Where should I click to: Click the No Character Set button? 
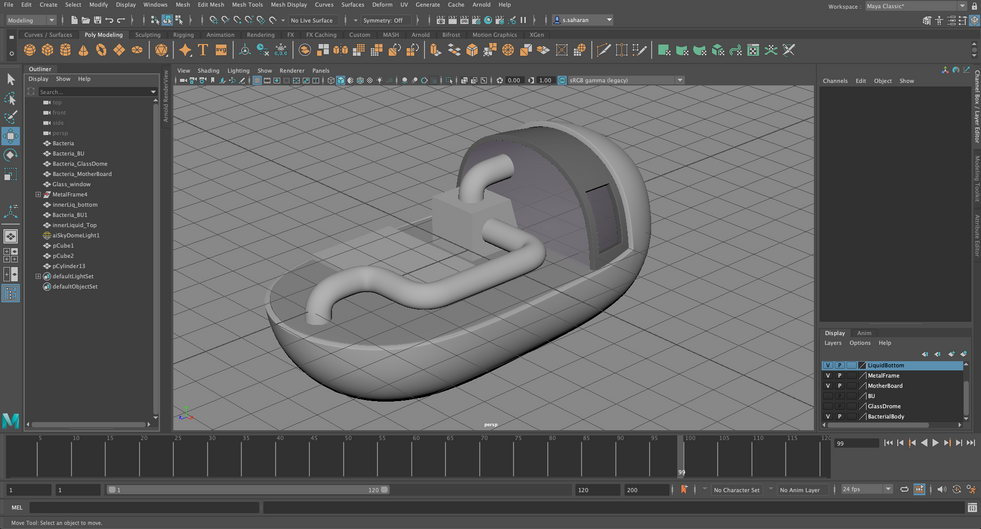click(736, 490)
